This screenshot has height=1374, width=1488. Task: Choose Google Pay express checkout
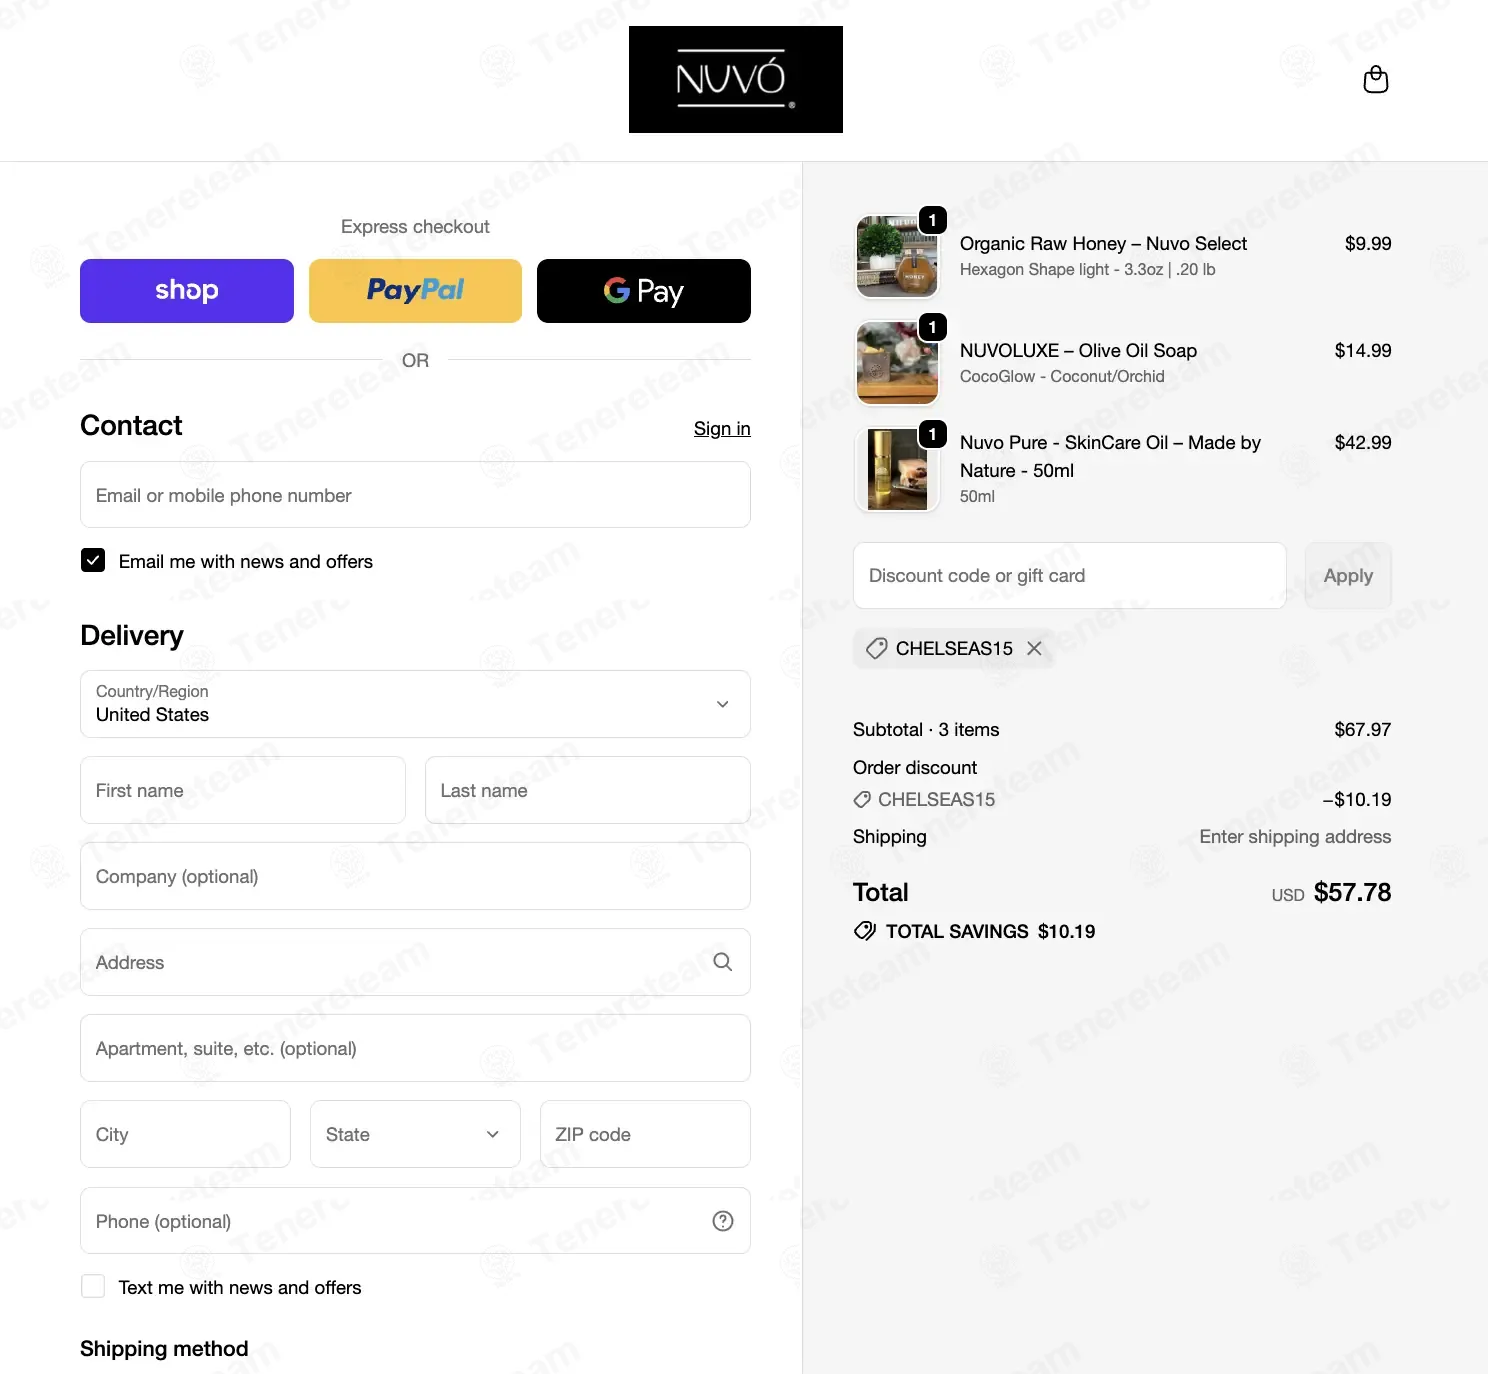[644, 291]
